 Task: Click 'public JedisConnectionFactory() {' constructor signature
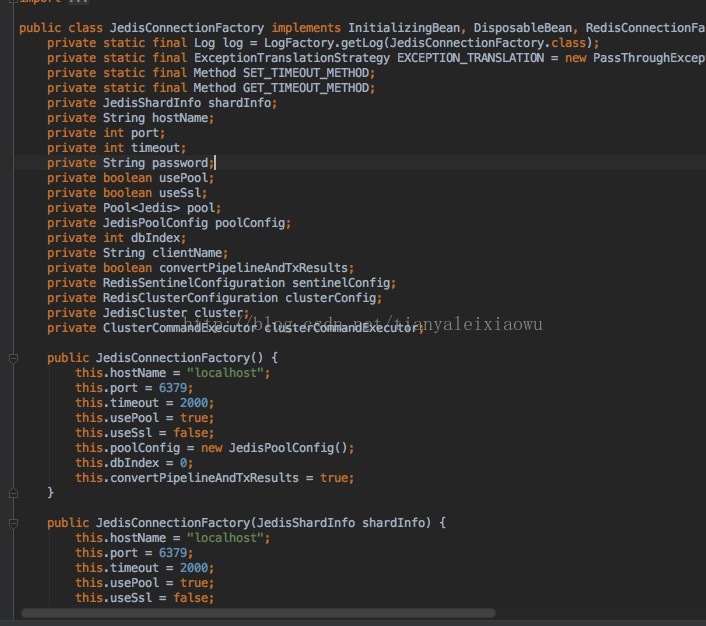pos(163,358)
